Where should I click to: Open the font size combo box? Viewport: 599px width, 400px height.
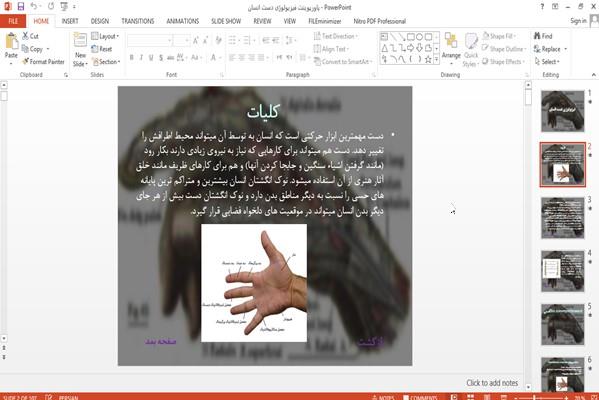tap(181, 40)
